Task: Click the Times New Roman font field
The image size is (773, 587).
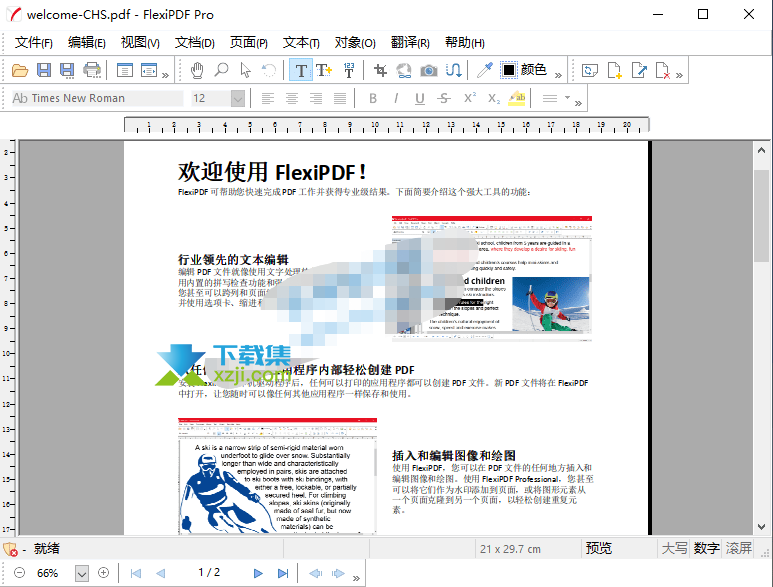Action: [x=97, y=99]
